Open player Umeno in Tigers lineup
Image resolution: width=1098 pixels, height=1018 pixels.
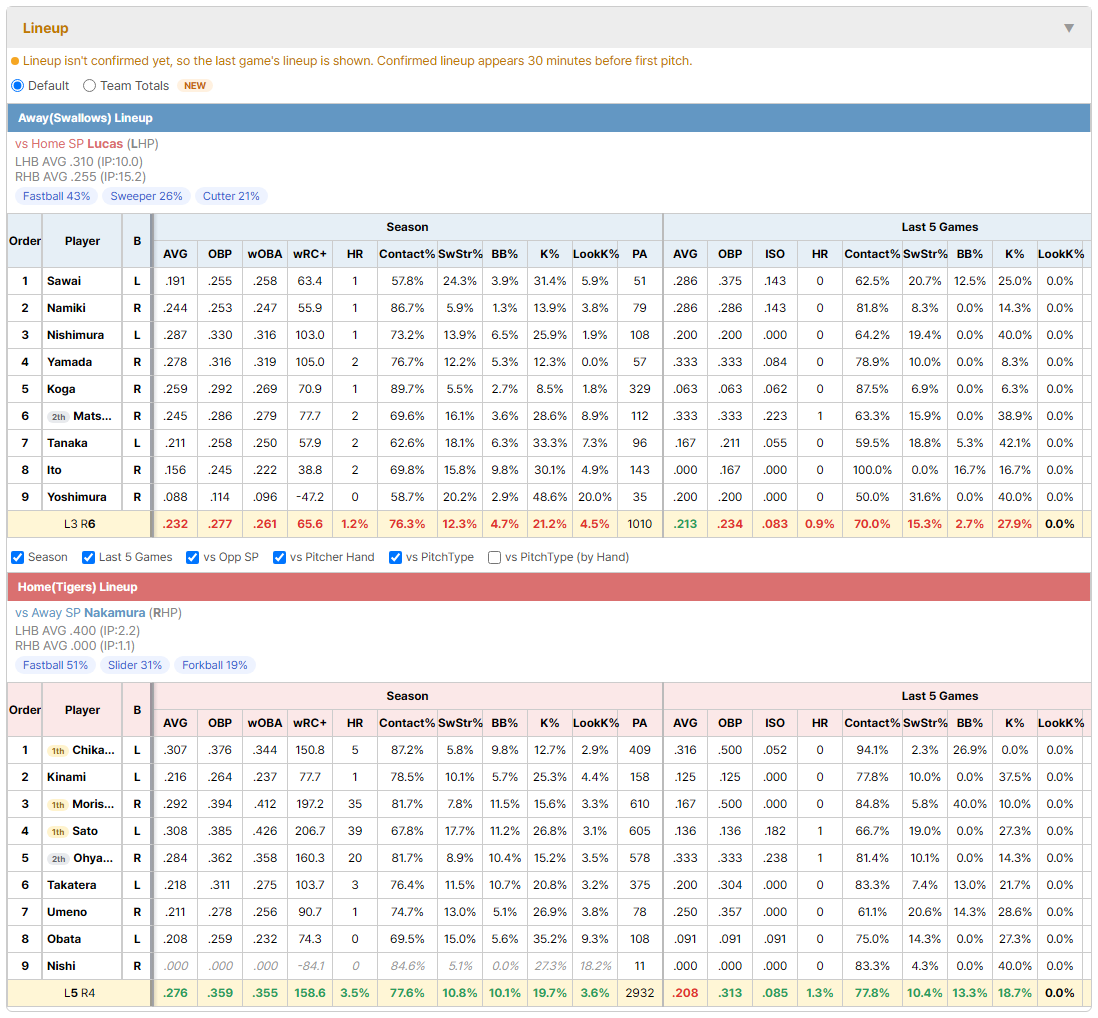[67, 912]
